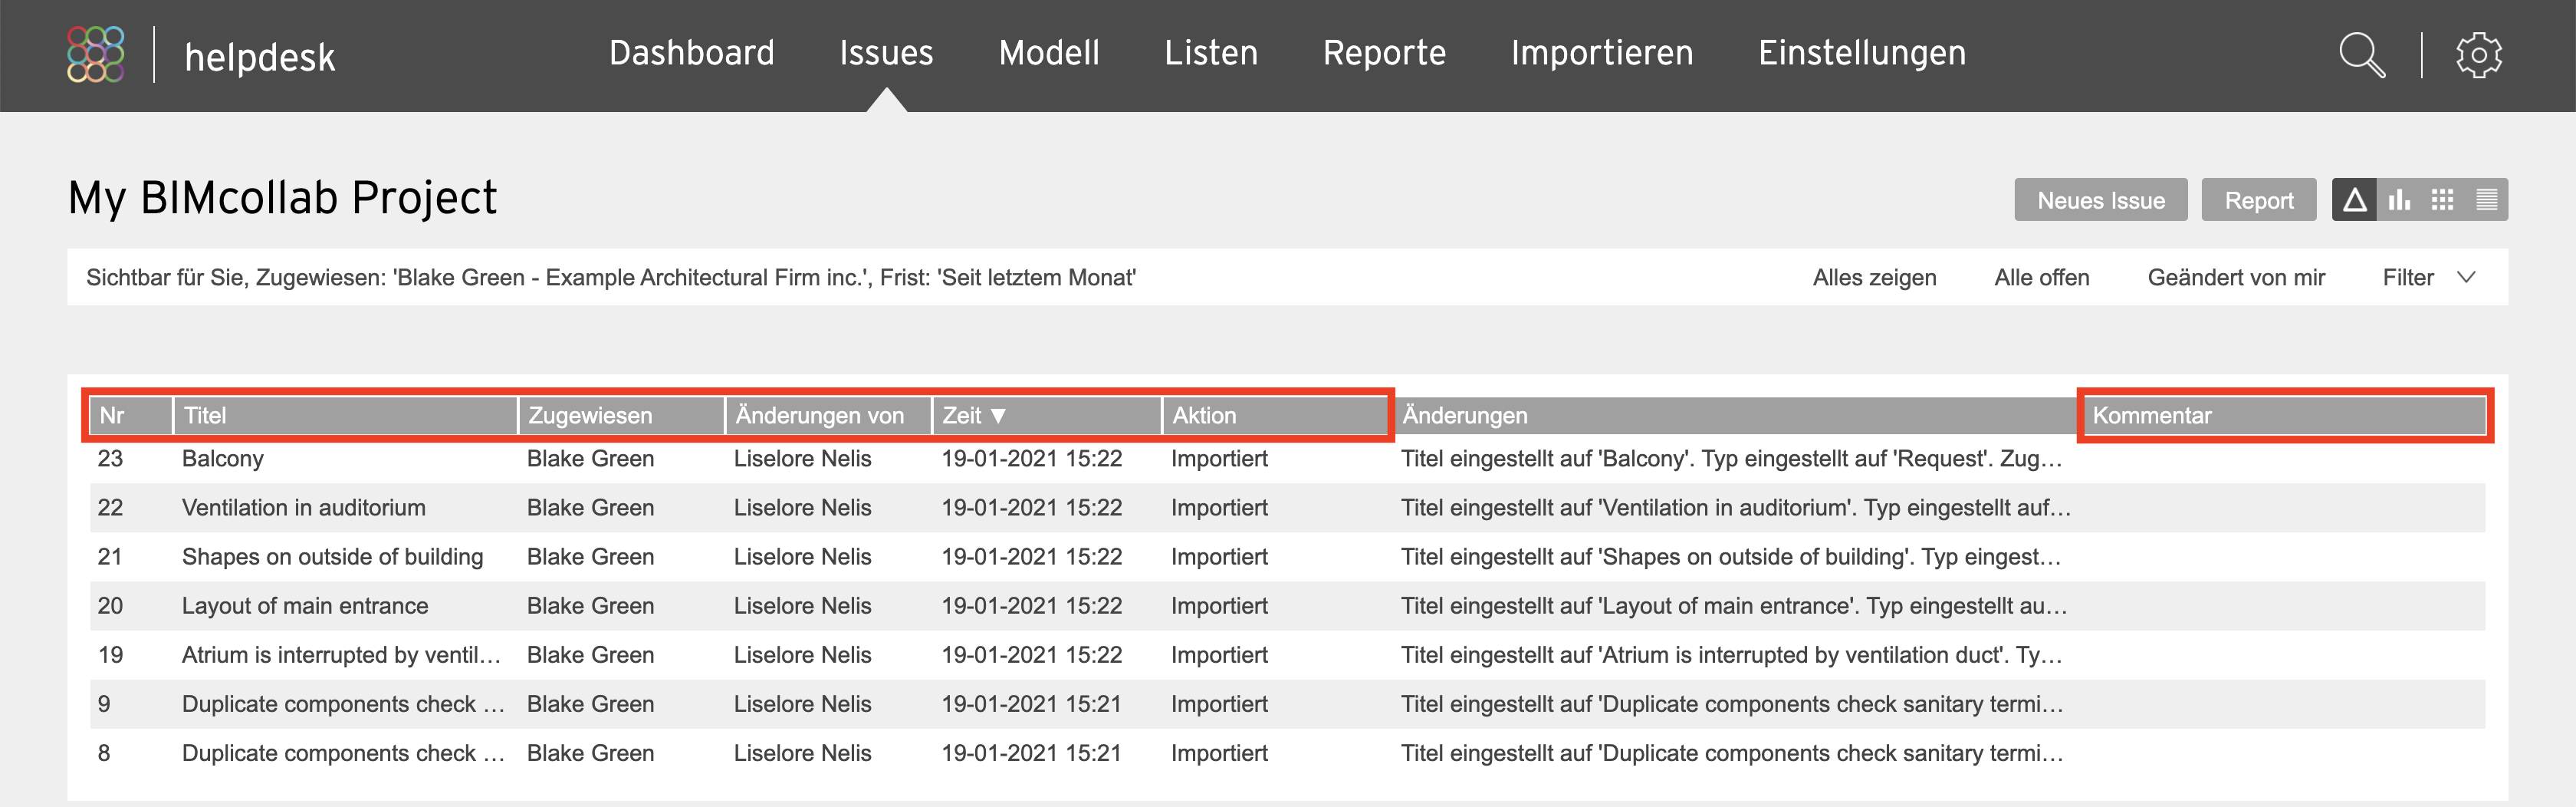Click 'Liselore Nelis' in issue 8 row
2576x807 pixels.
point(802,752)
